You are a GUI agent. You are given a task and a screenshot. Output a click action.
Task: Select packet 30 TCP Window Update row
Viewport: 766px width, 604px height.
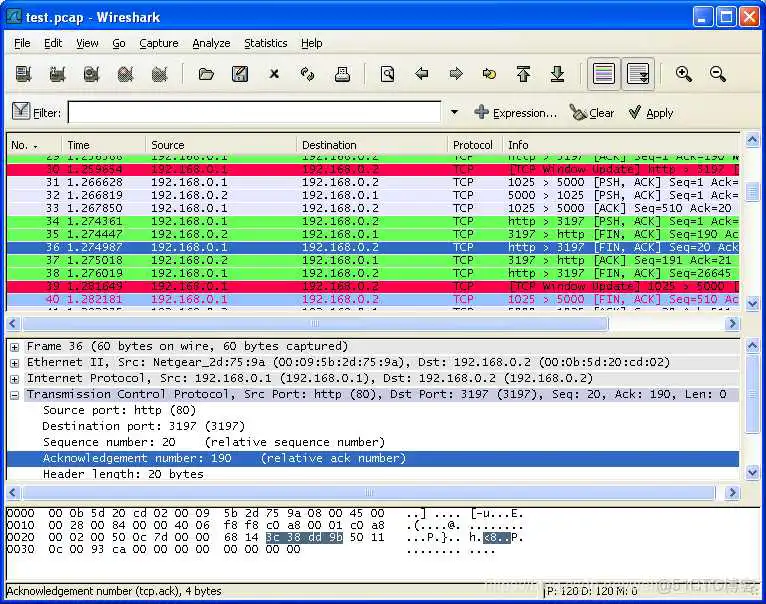pyautogui.click(x=373, y=170)
